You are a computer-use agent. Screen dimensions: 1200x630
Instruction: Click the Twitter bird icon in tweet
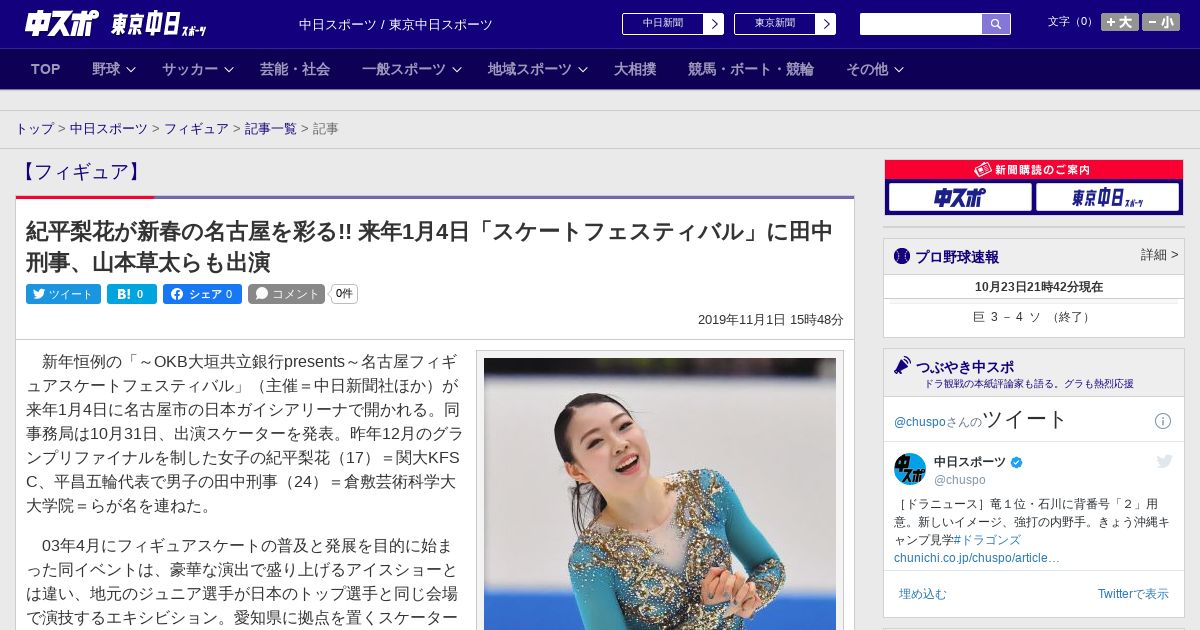[x=1164, y=461]
